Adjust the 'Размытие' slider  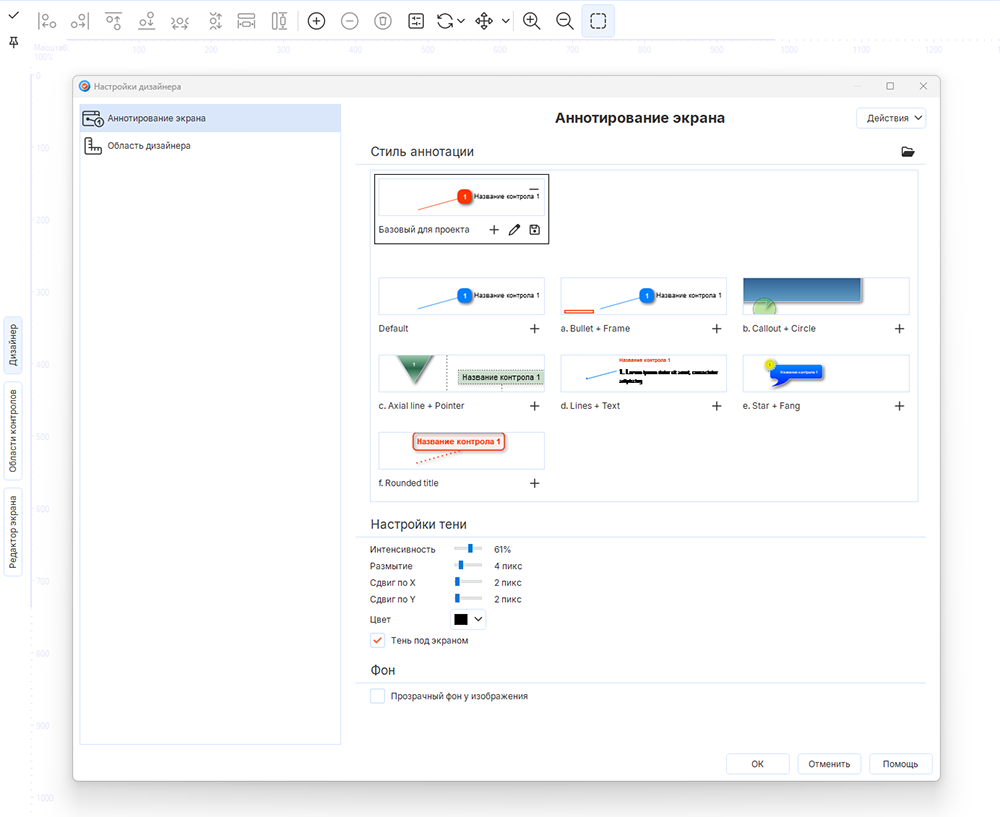pos(468,565)
